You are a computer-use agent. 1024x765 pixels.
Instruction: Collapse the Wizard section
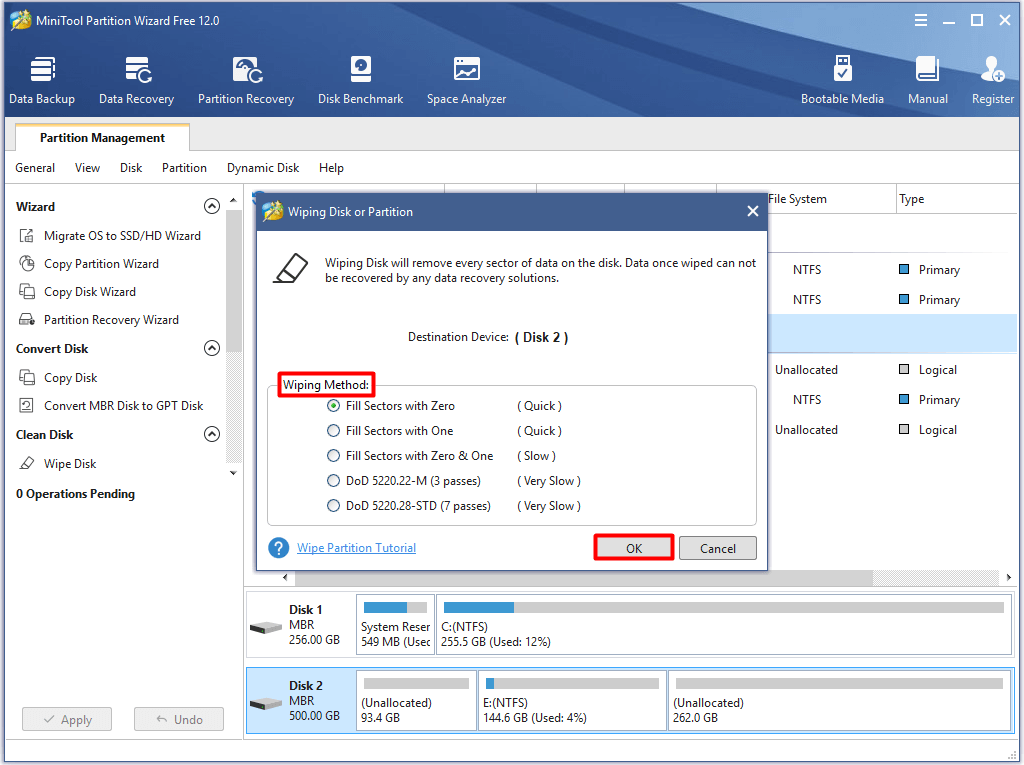[x=212, y=206]
